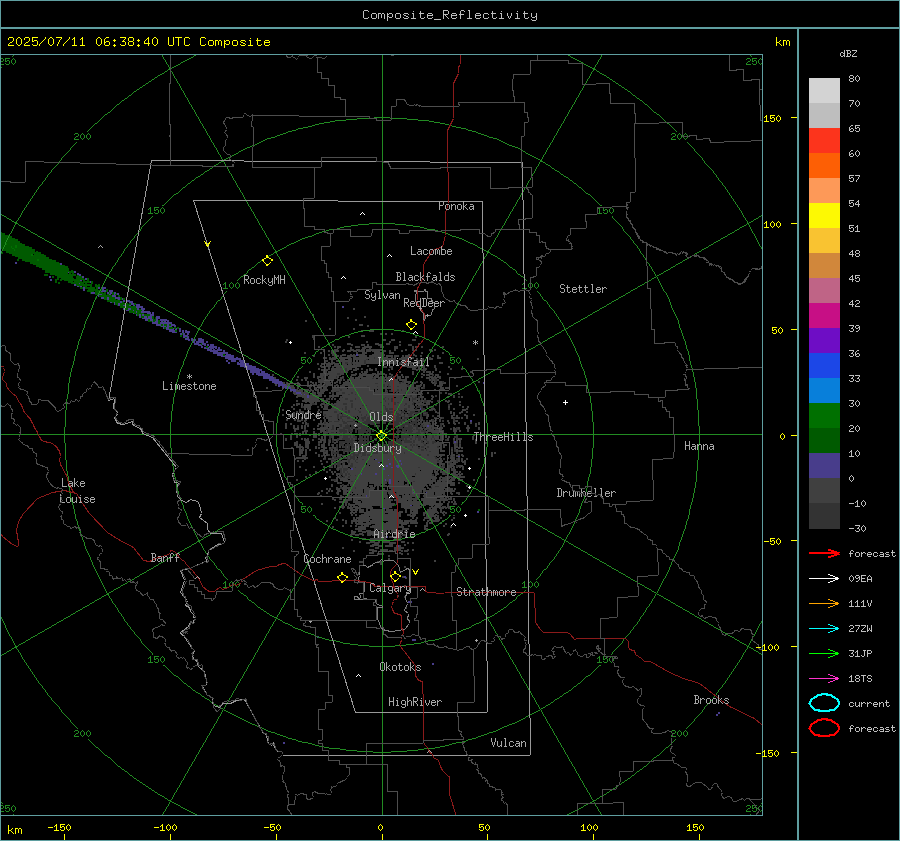Click the ThreeHills city label

pos(503,437)
